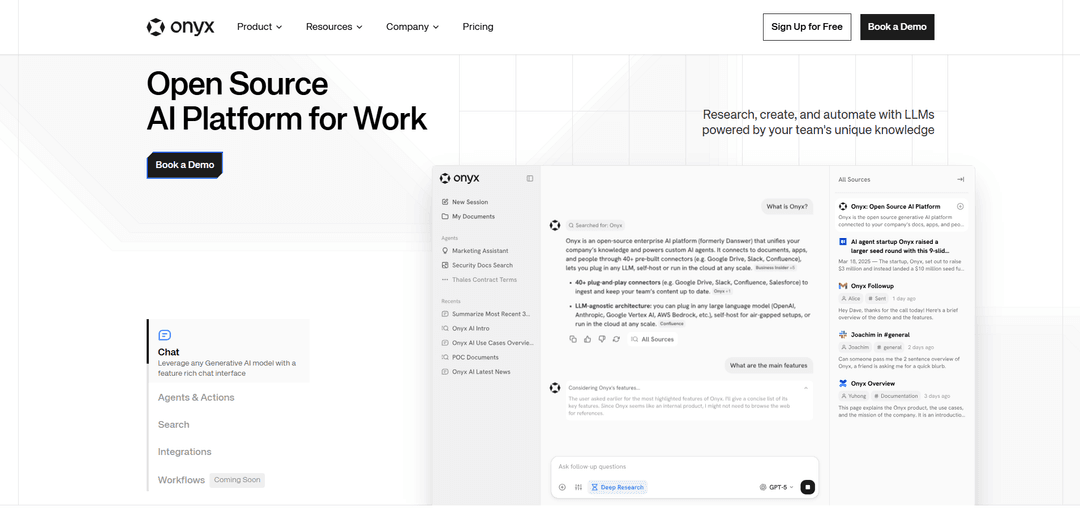Screen dimensions: 1080x520
Task: Click the Confluence icon next to Onyx Overview
Action: (x=842, y=383)
